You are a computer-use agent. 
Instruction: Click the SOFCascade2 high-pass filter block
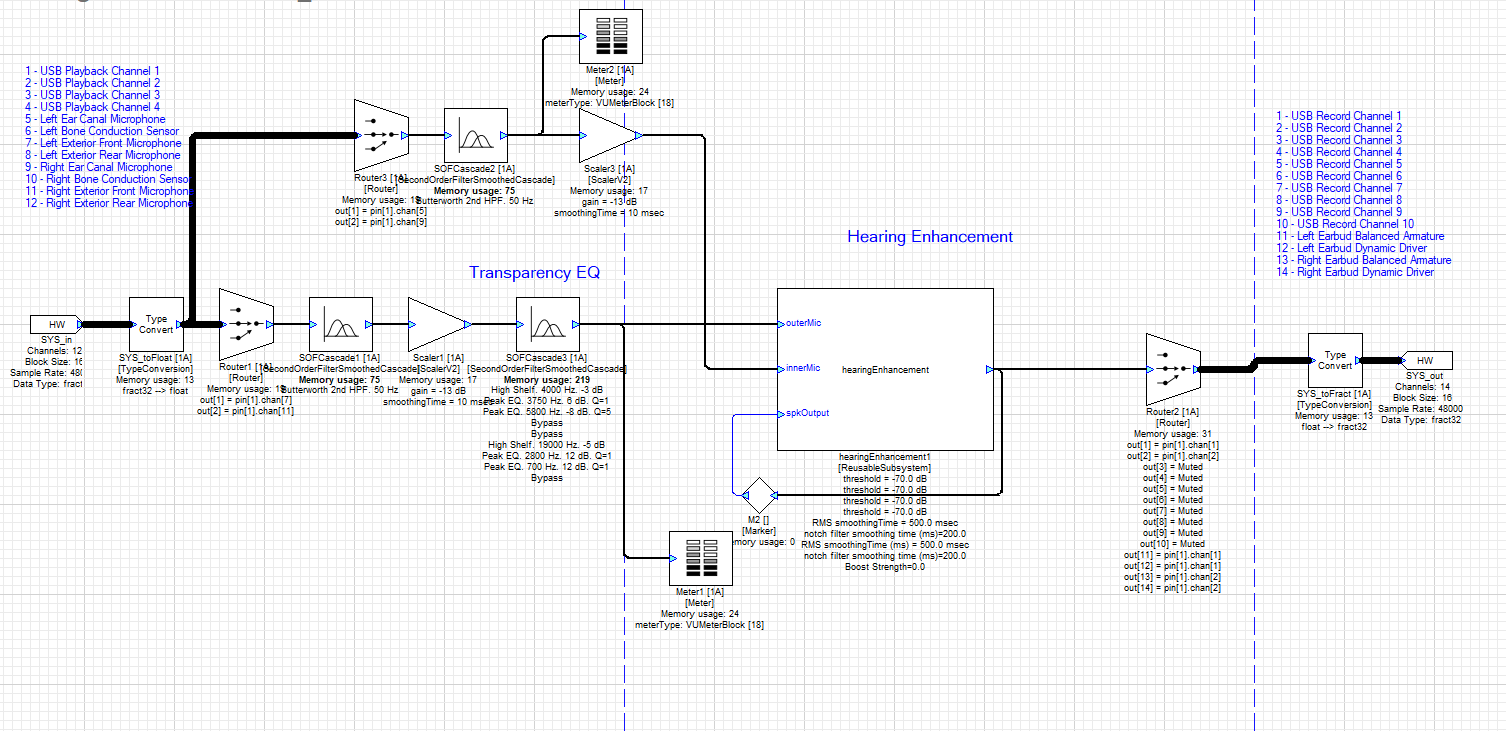(x=476, y=134)
